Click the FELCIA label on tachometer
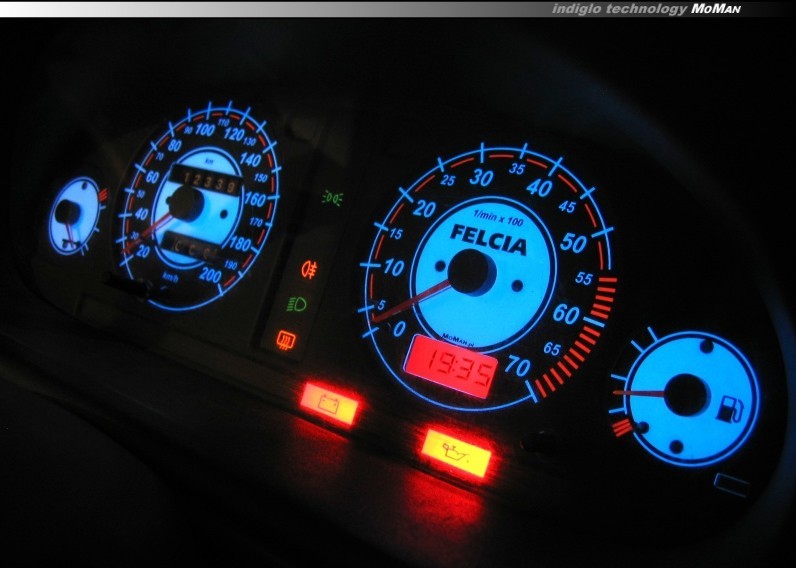This screenshot has height=568, width=796. tap(488, 234)
